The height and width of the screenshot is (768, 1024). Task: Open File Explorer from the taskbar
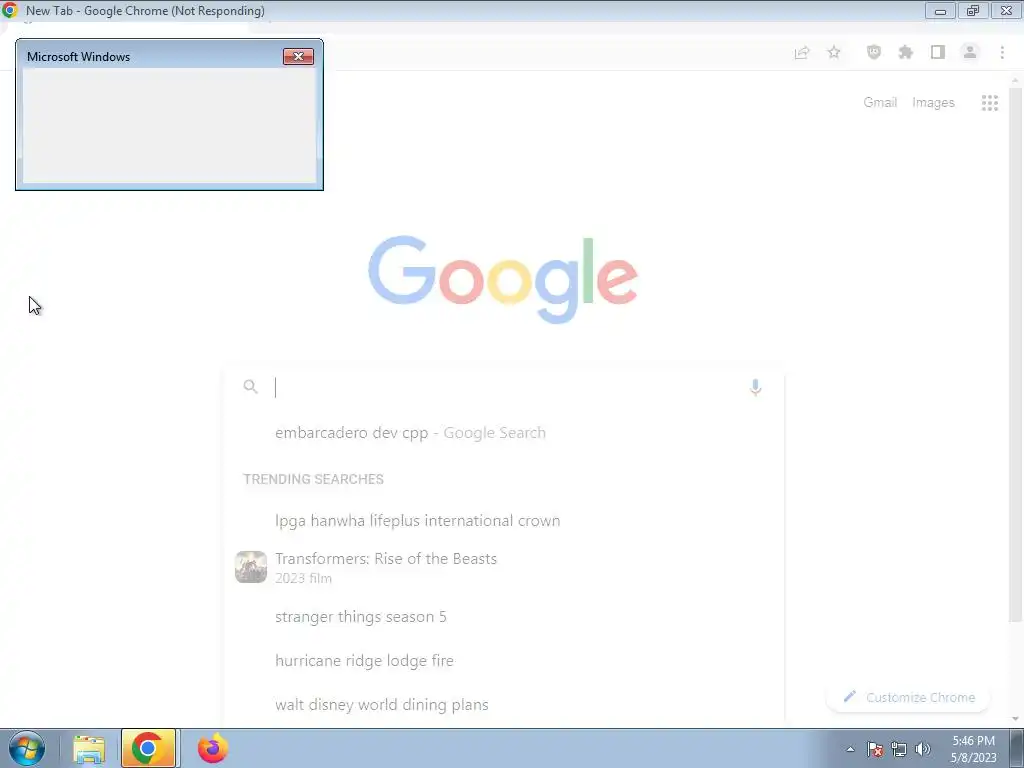tap(88, 749)
